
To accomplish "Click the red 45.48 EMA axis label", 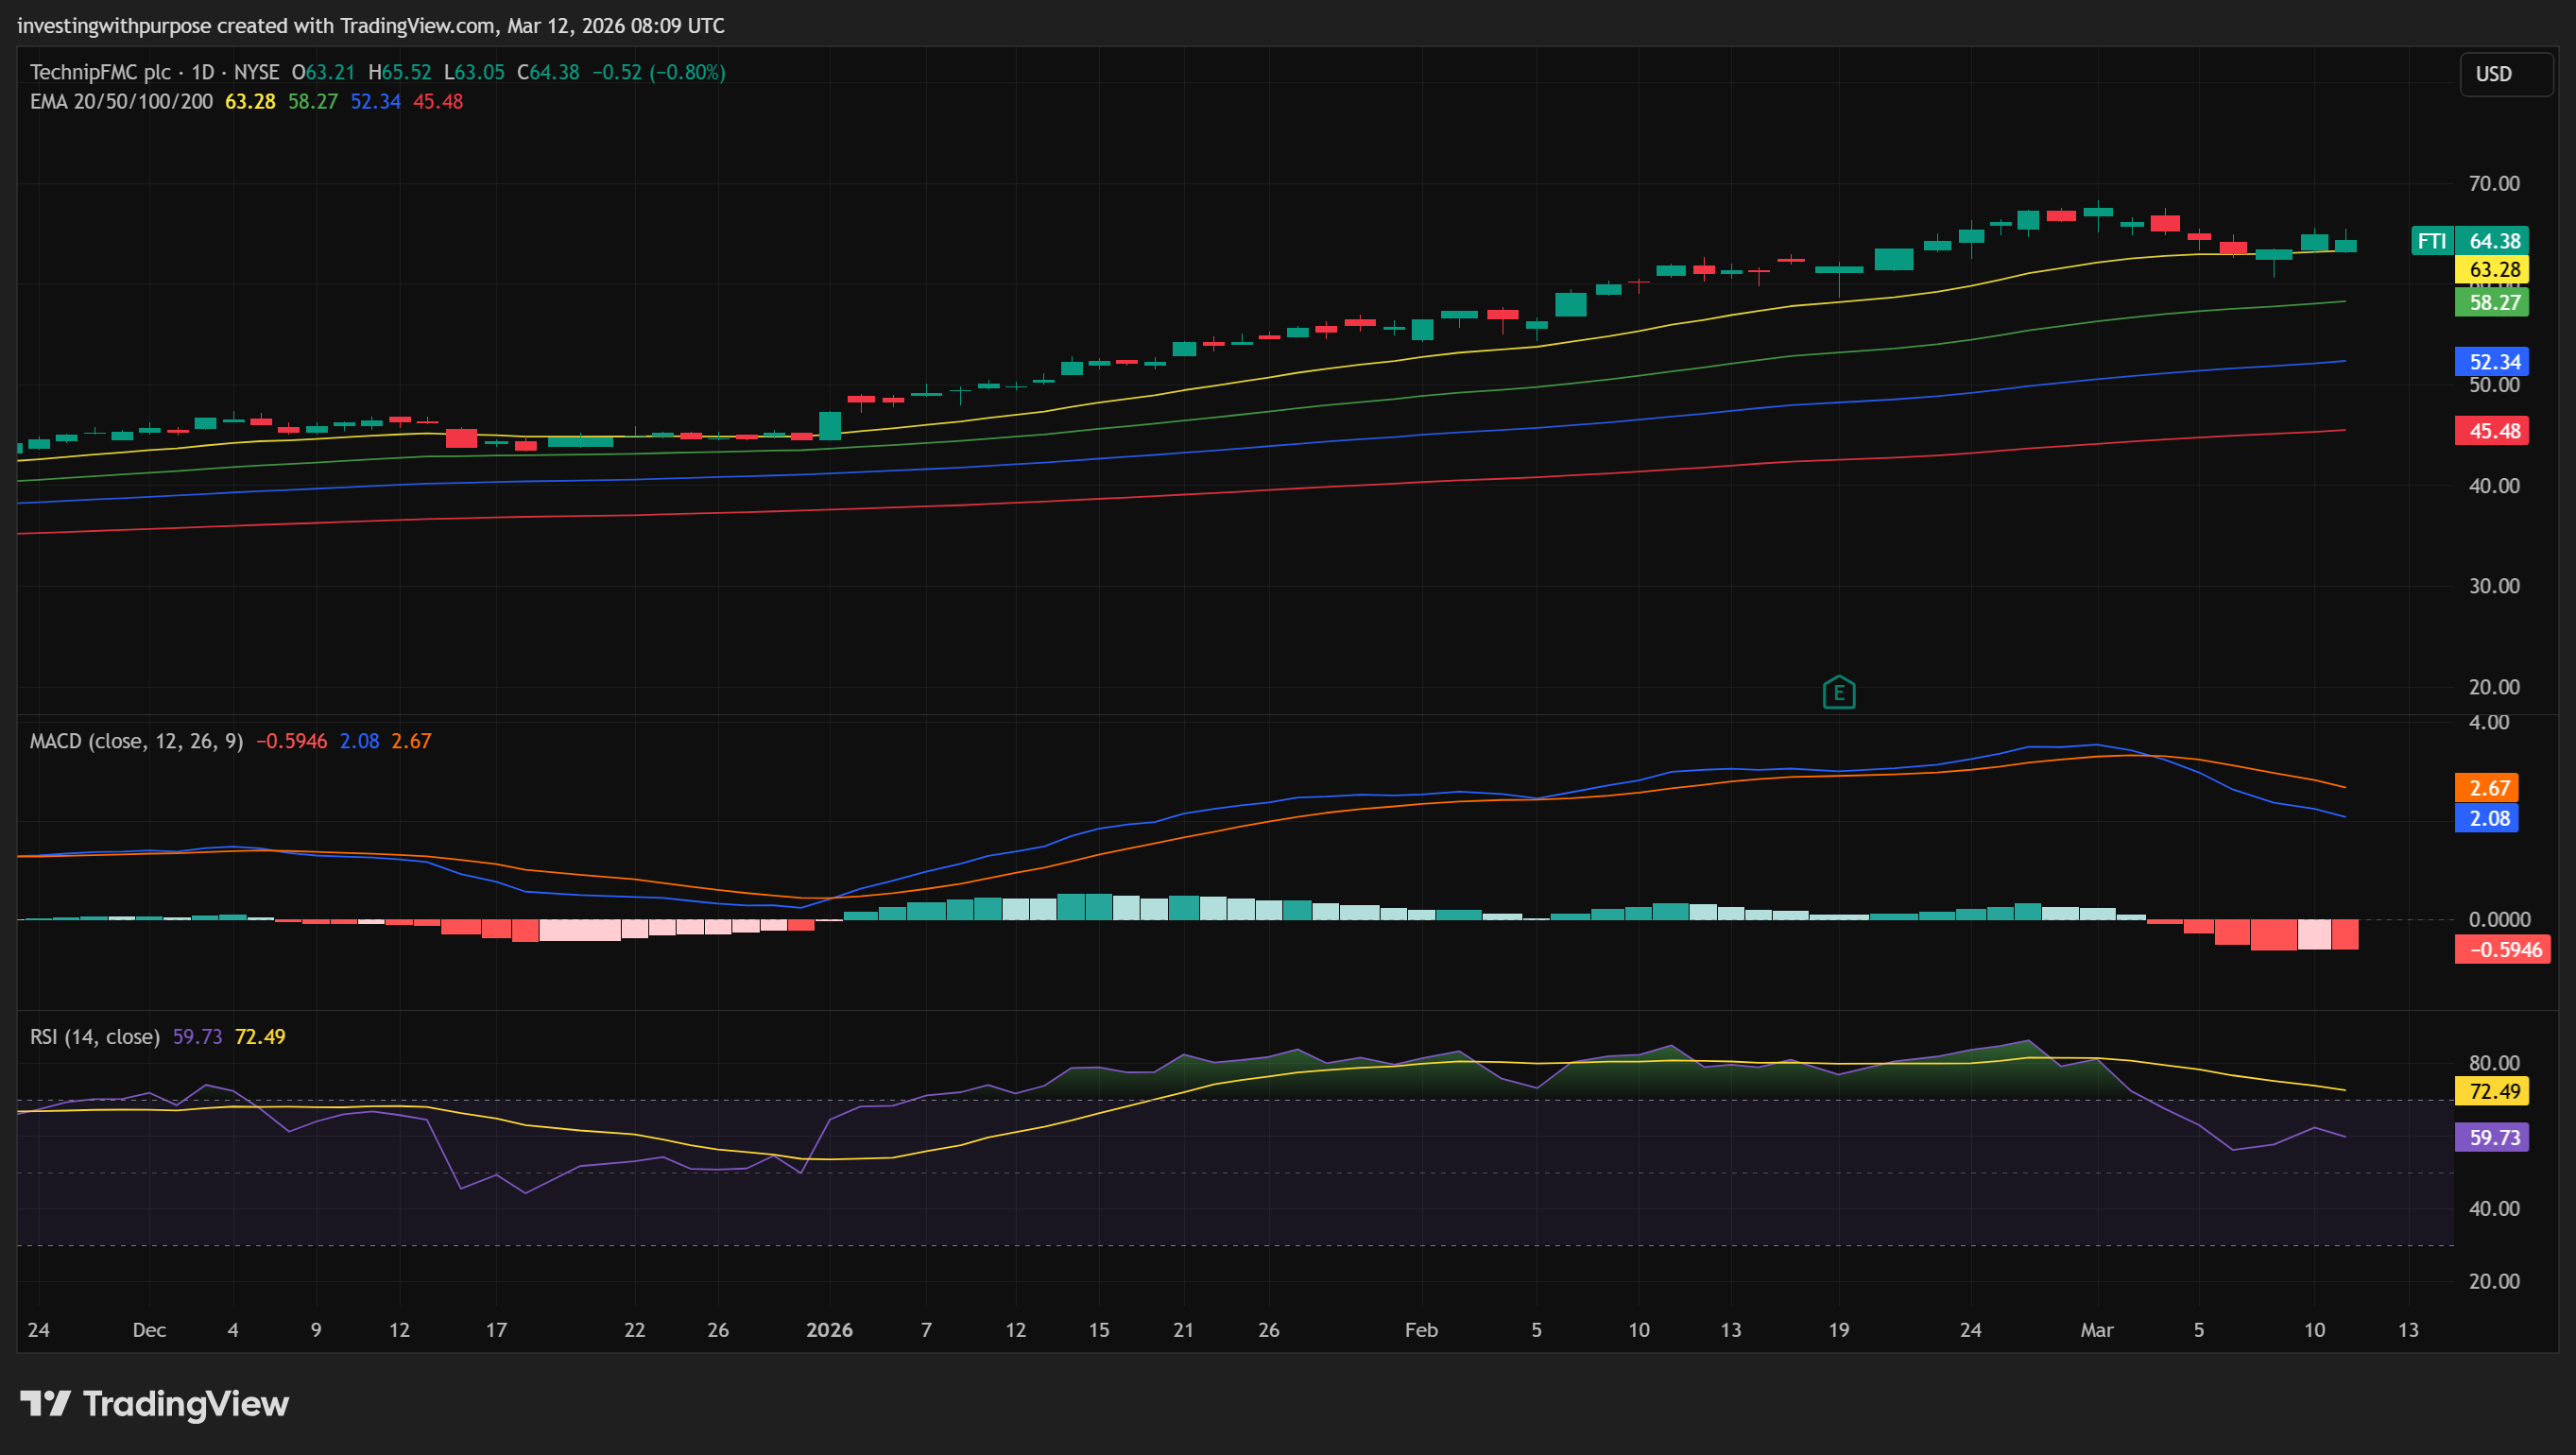I will [x=2493, y=431].
